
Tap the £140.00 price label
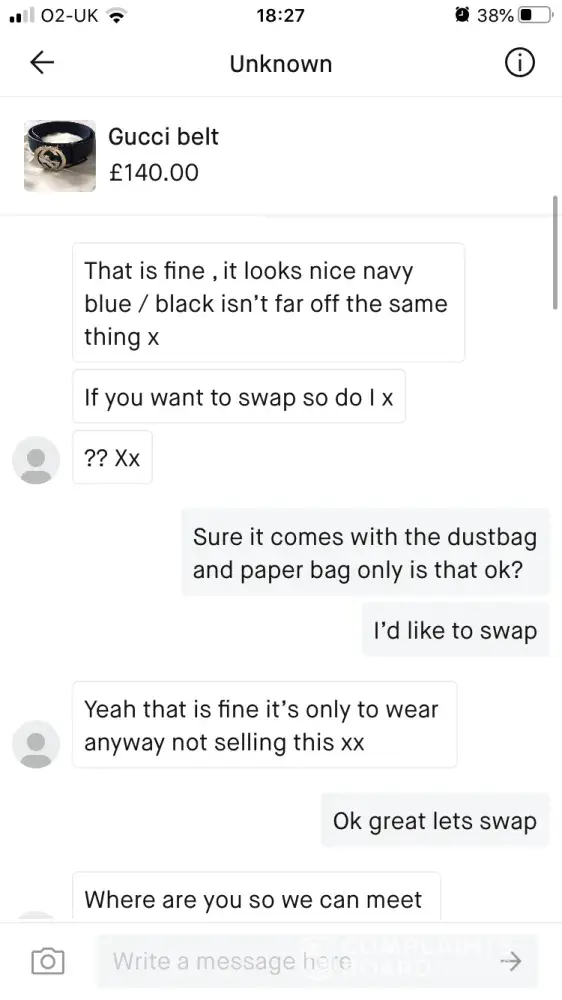pyautogui.click(x=154, y=172)
